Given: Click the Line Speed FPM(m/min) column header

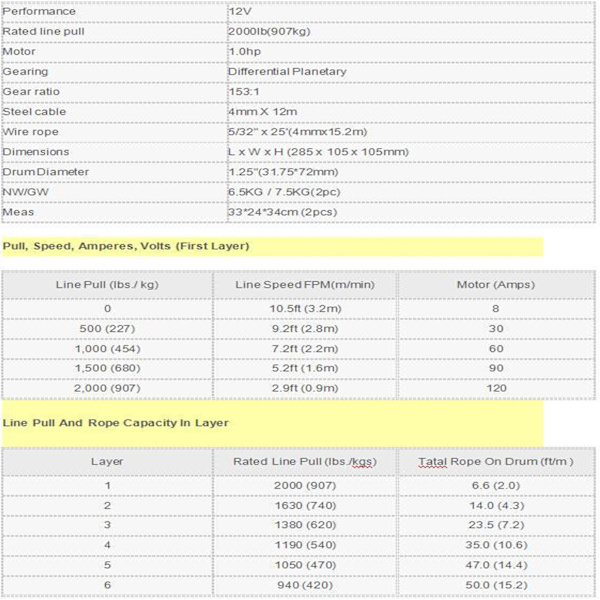Looking at the screenshot, I should [305, 285].
